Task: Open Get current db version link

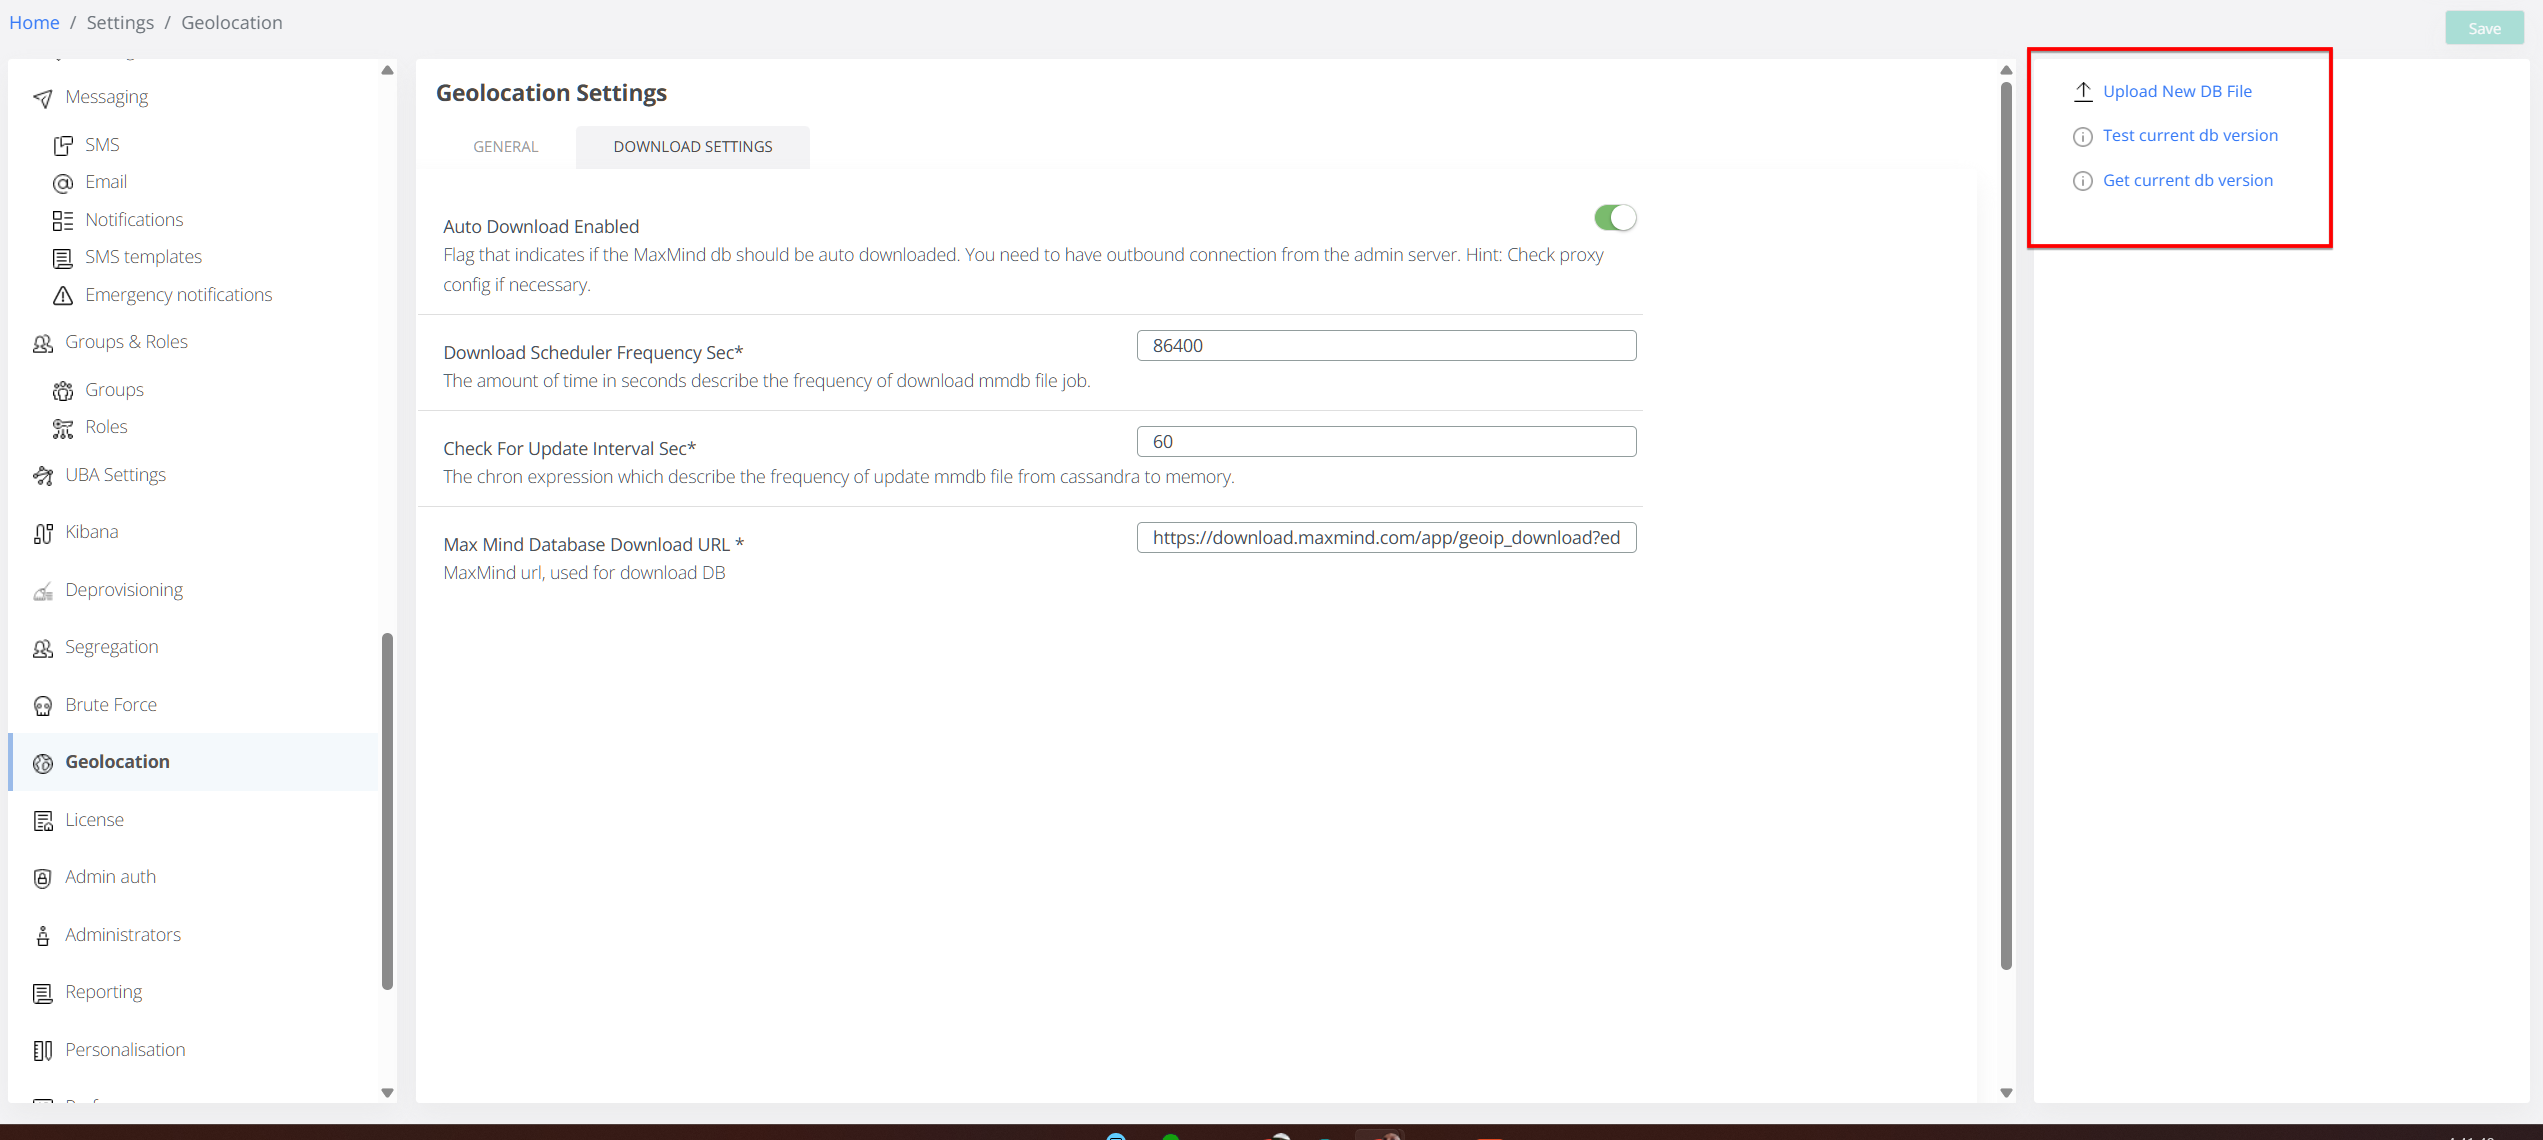Action: [x=2187, y=181]
